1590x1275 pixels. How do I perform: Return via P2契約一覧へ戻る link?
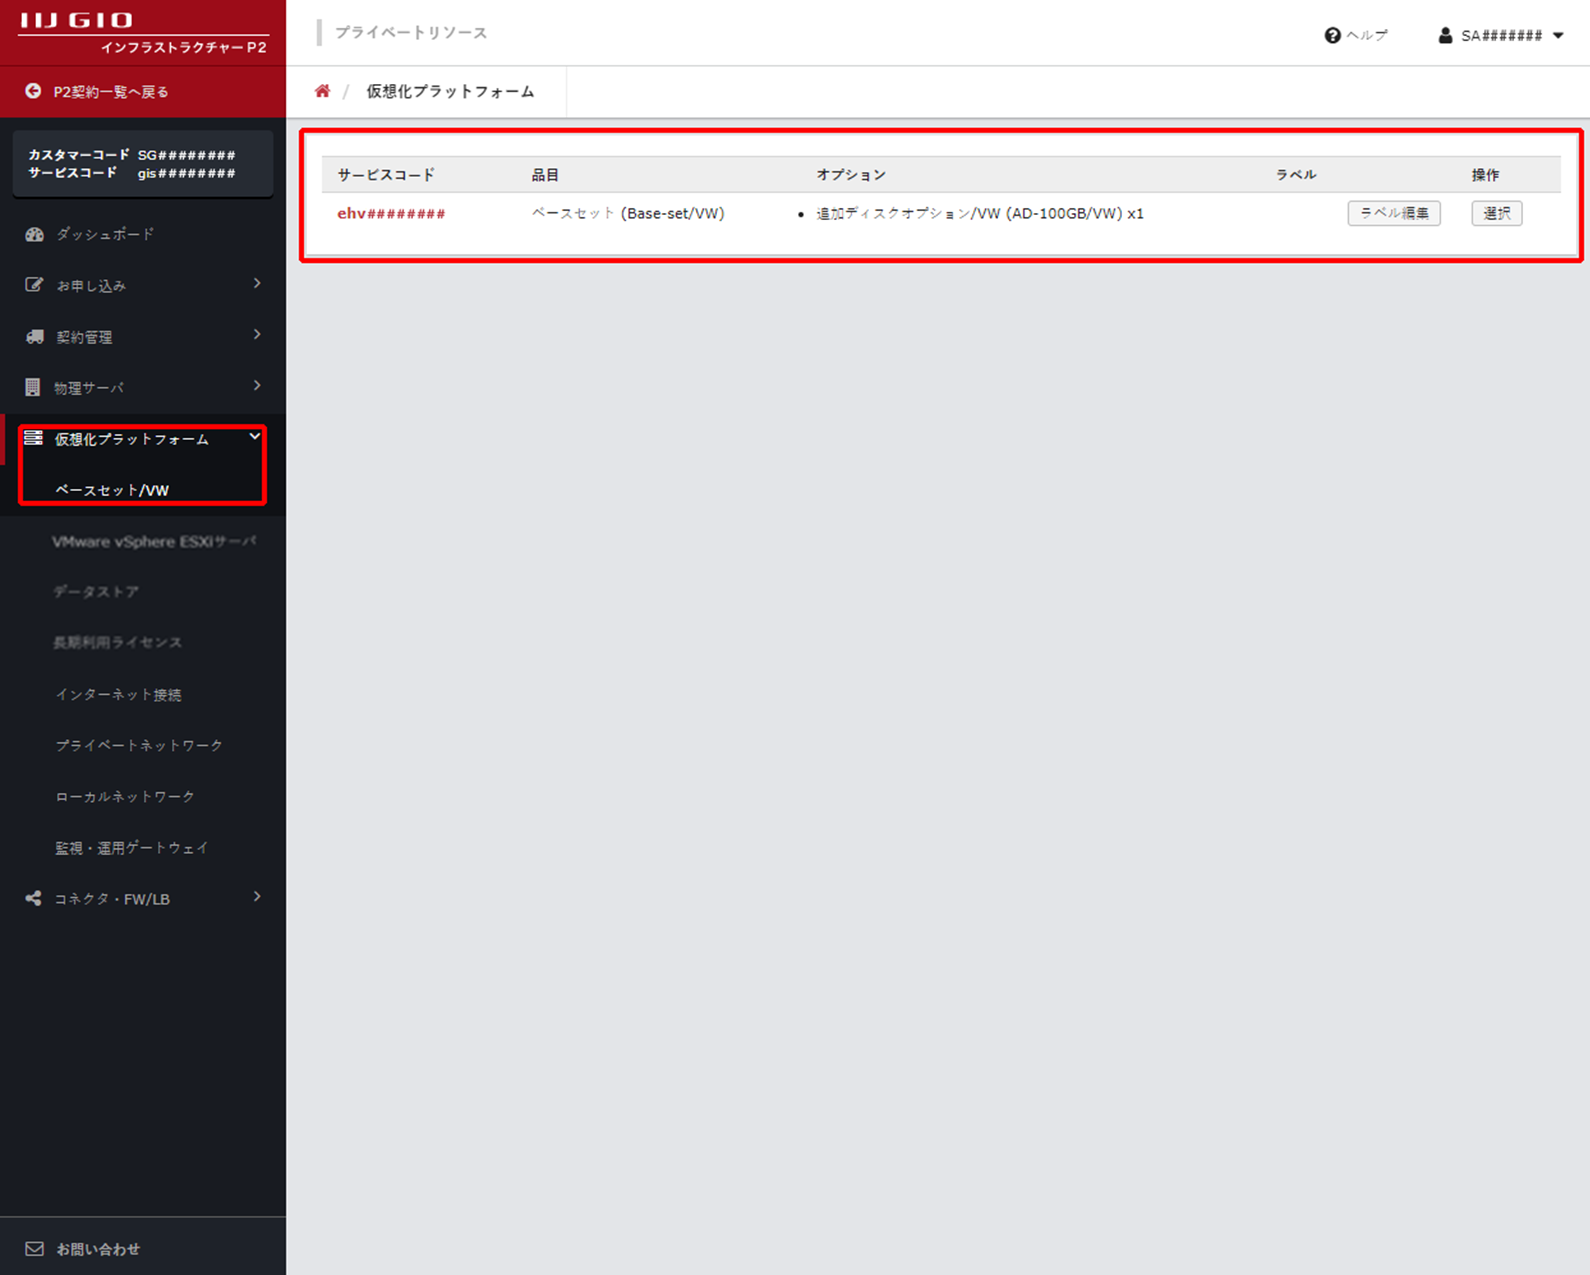pyautogui.click(x=111, y=92)
